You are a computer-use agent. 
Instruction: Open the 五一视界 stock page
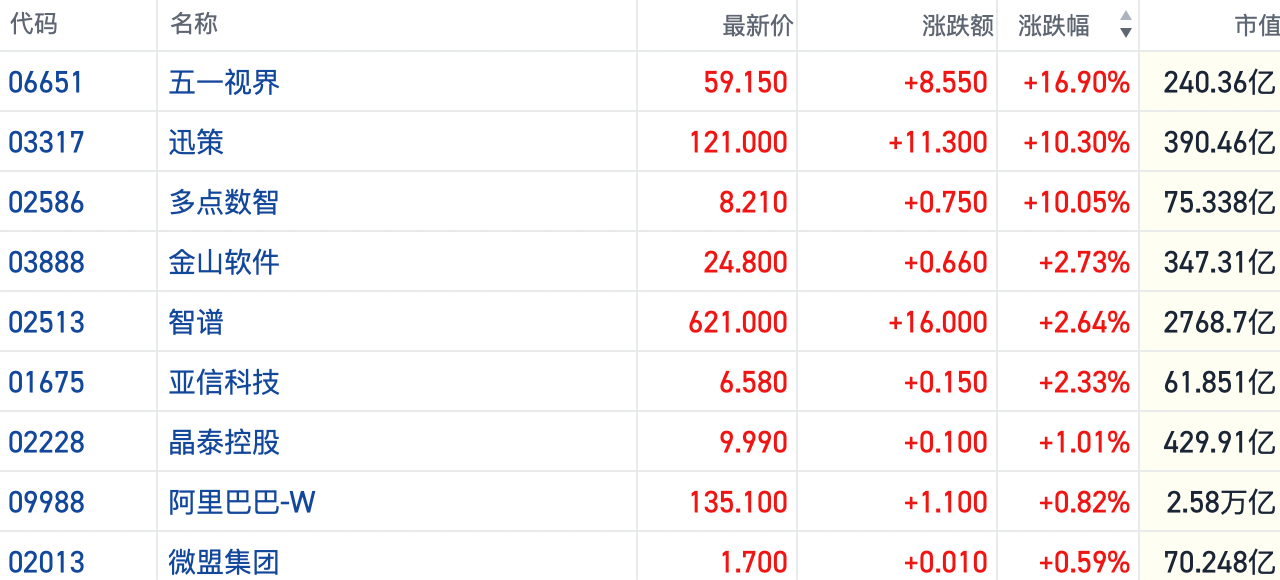click(x=224, y=82)
